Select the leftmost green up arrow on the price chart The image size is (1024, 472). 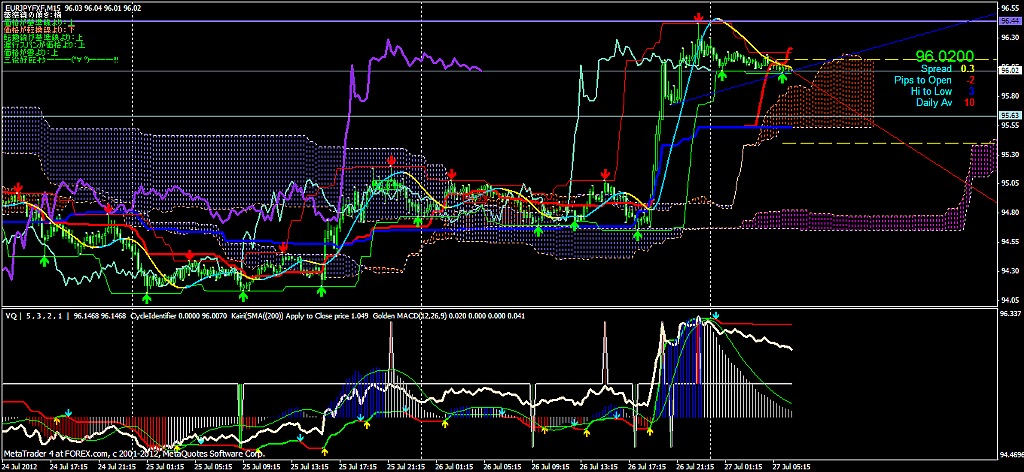point(44,259)
